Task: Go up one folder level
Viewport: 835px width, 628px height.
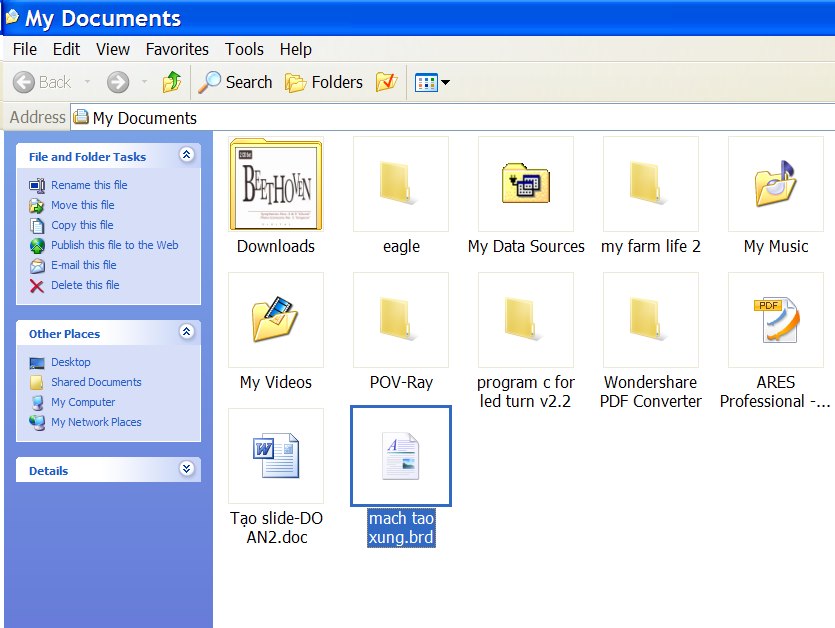Action: [171, 82]
